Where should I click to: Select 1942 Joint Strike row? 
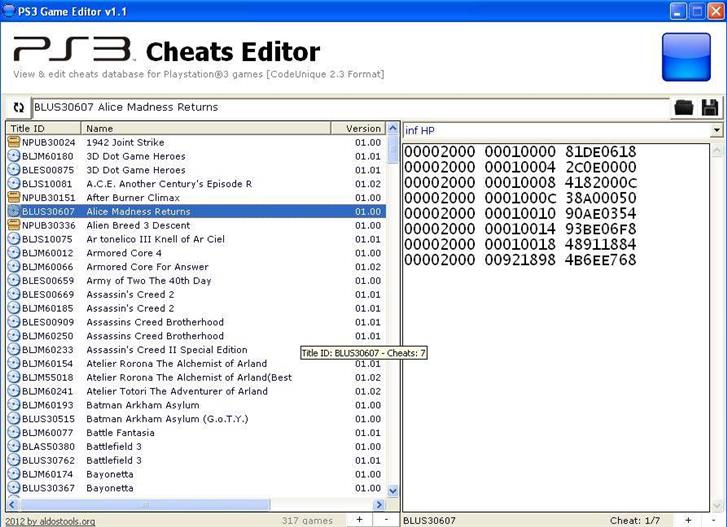click(196, 142)
